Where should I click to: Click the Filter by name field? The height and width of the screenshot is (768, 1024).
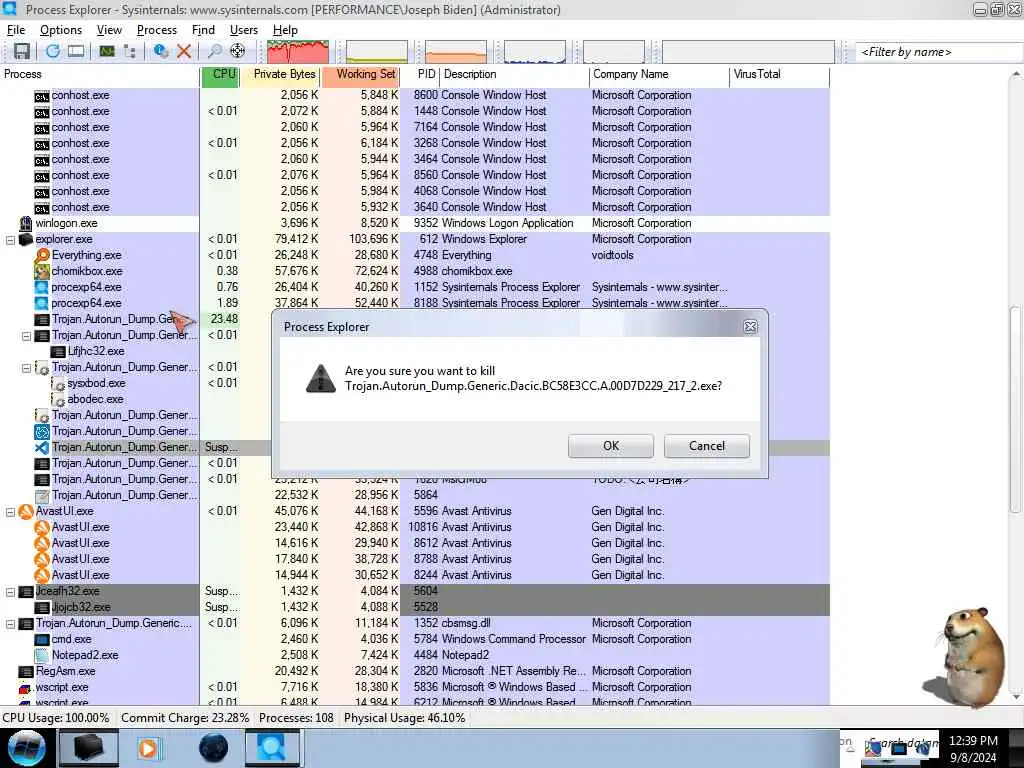[x=938, y=52]
